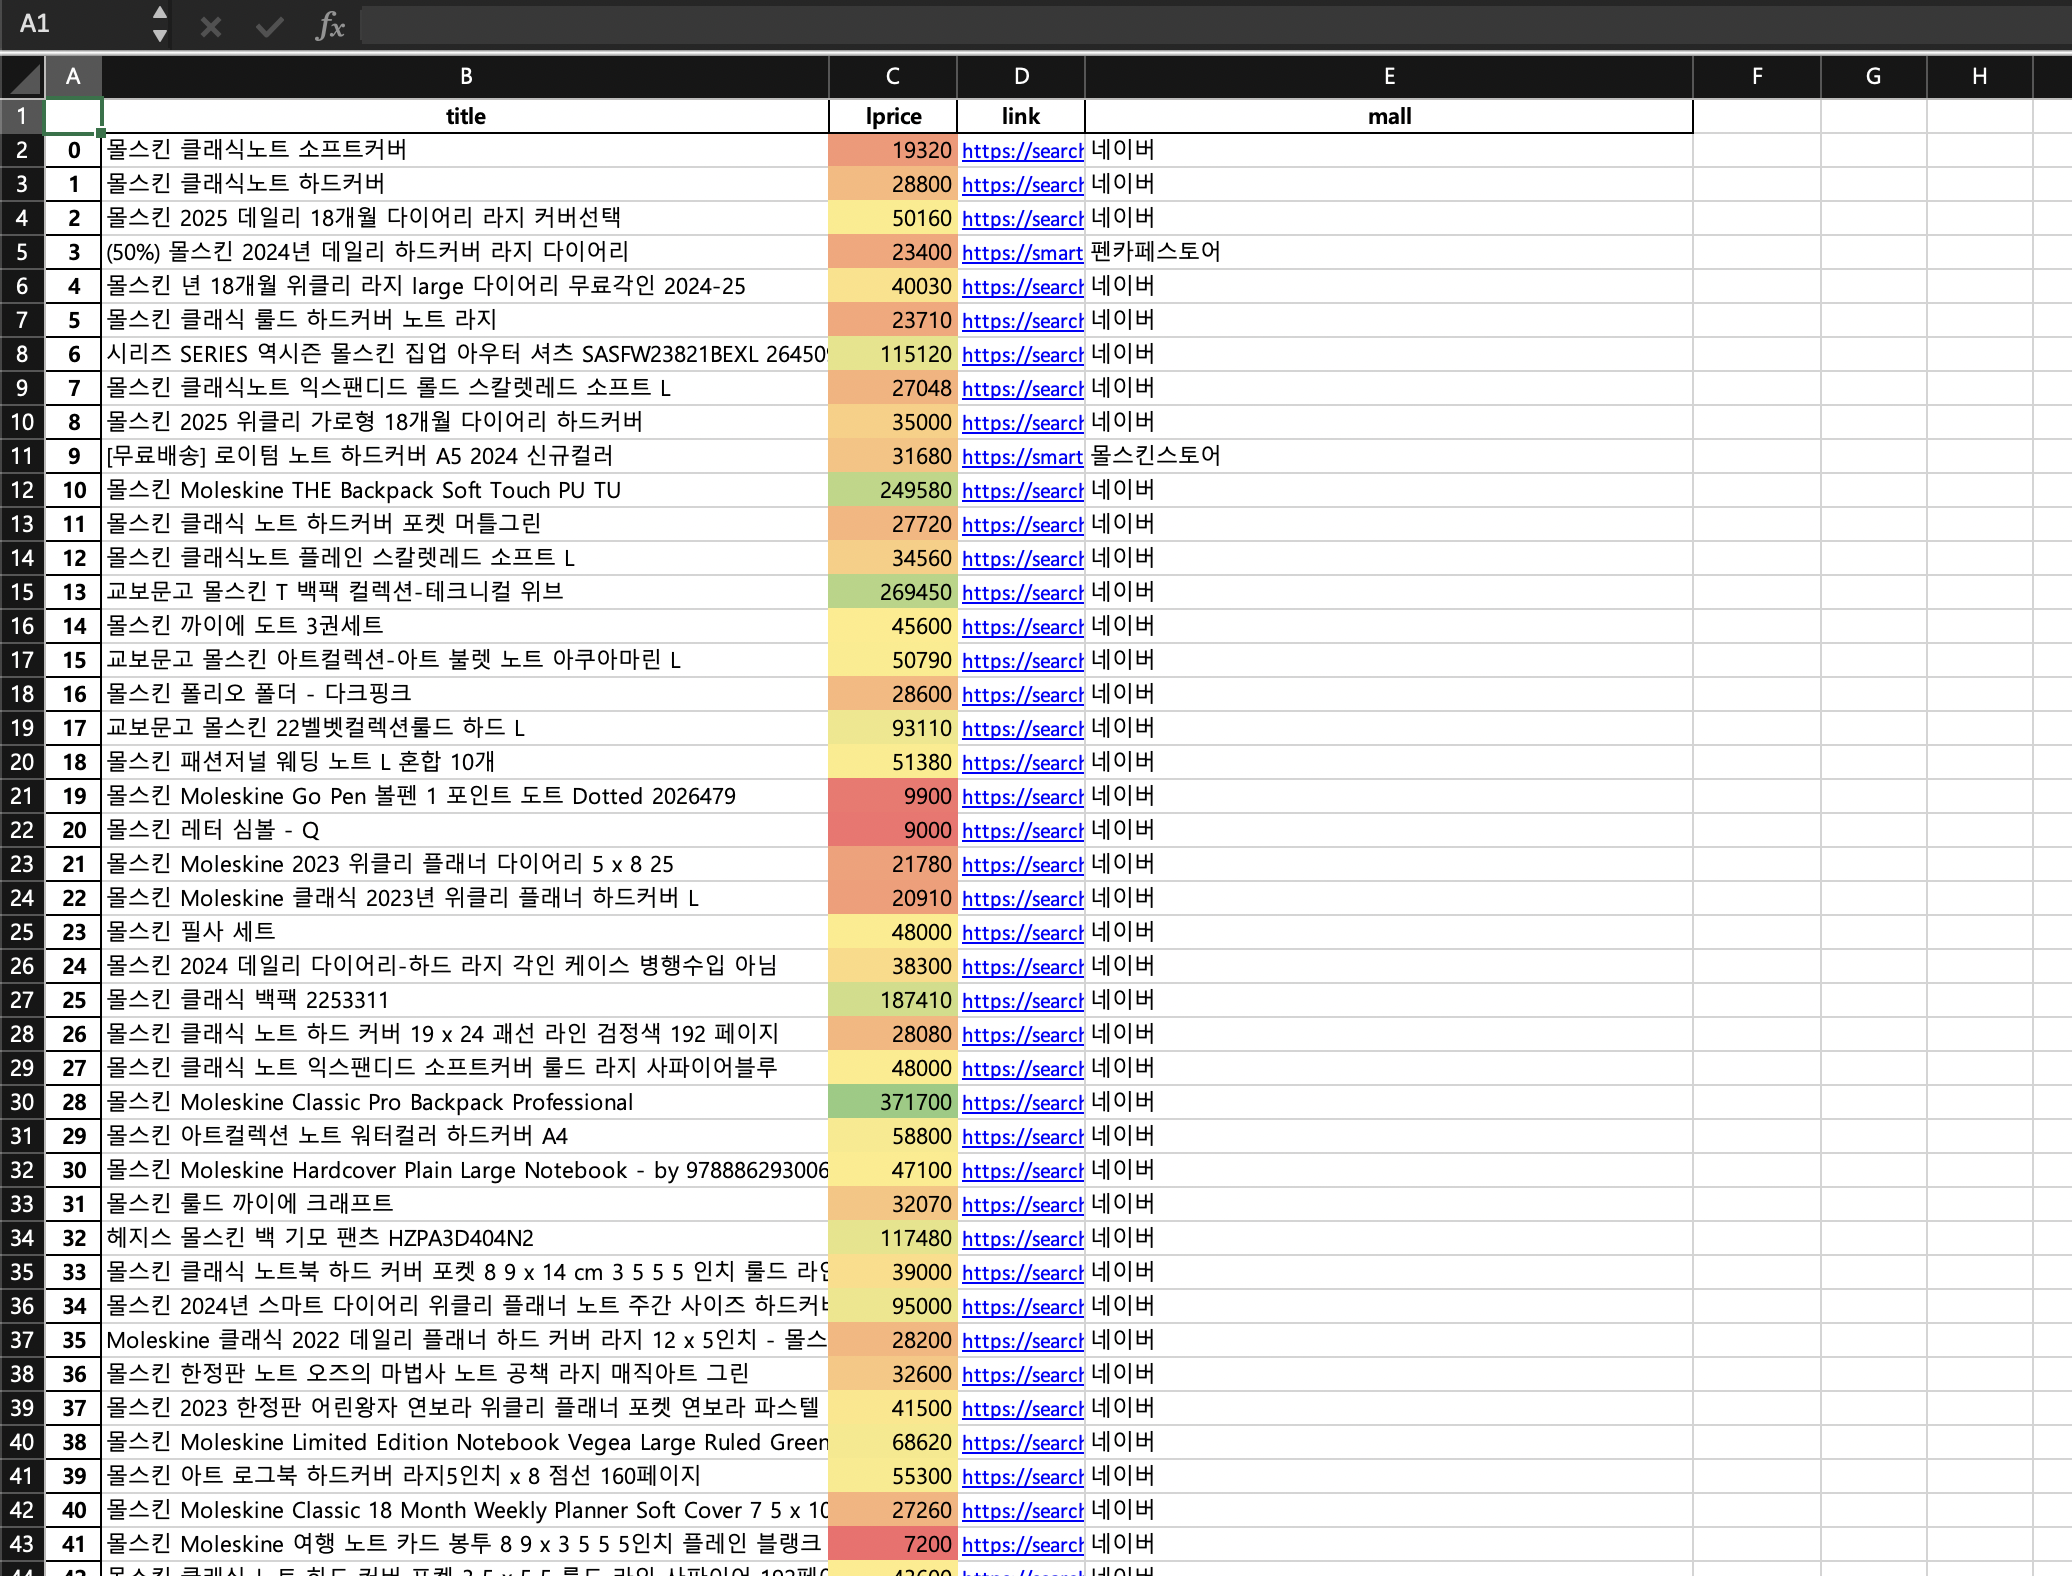
Task: Click title '몰스킨 클래식 백팩 2253311'
Action: click(248, 1000)
